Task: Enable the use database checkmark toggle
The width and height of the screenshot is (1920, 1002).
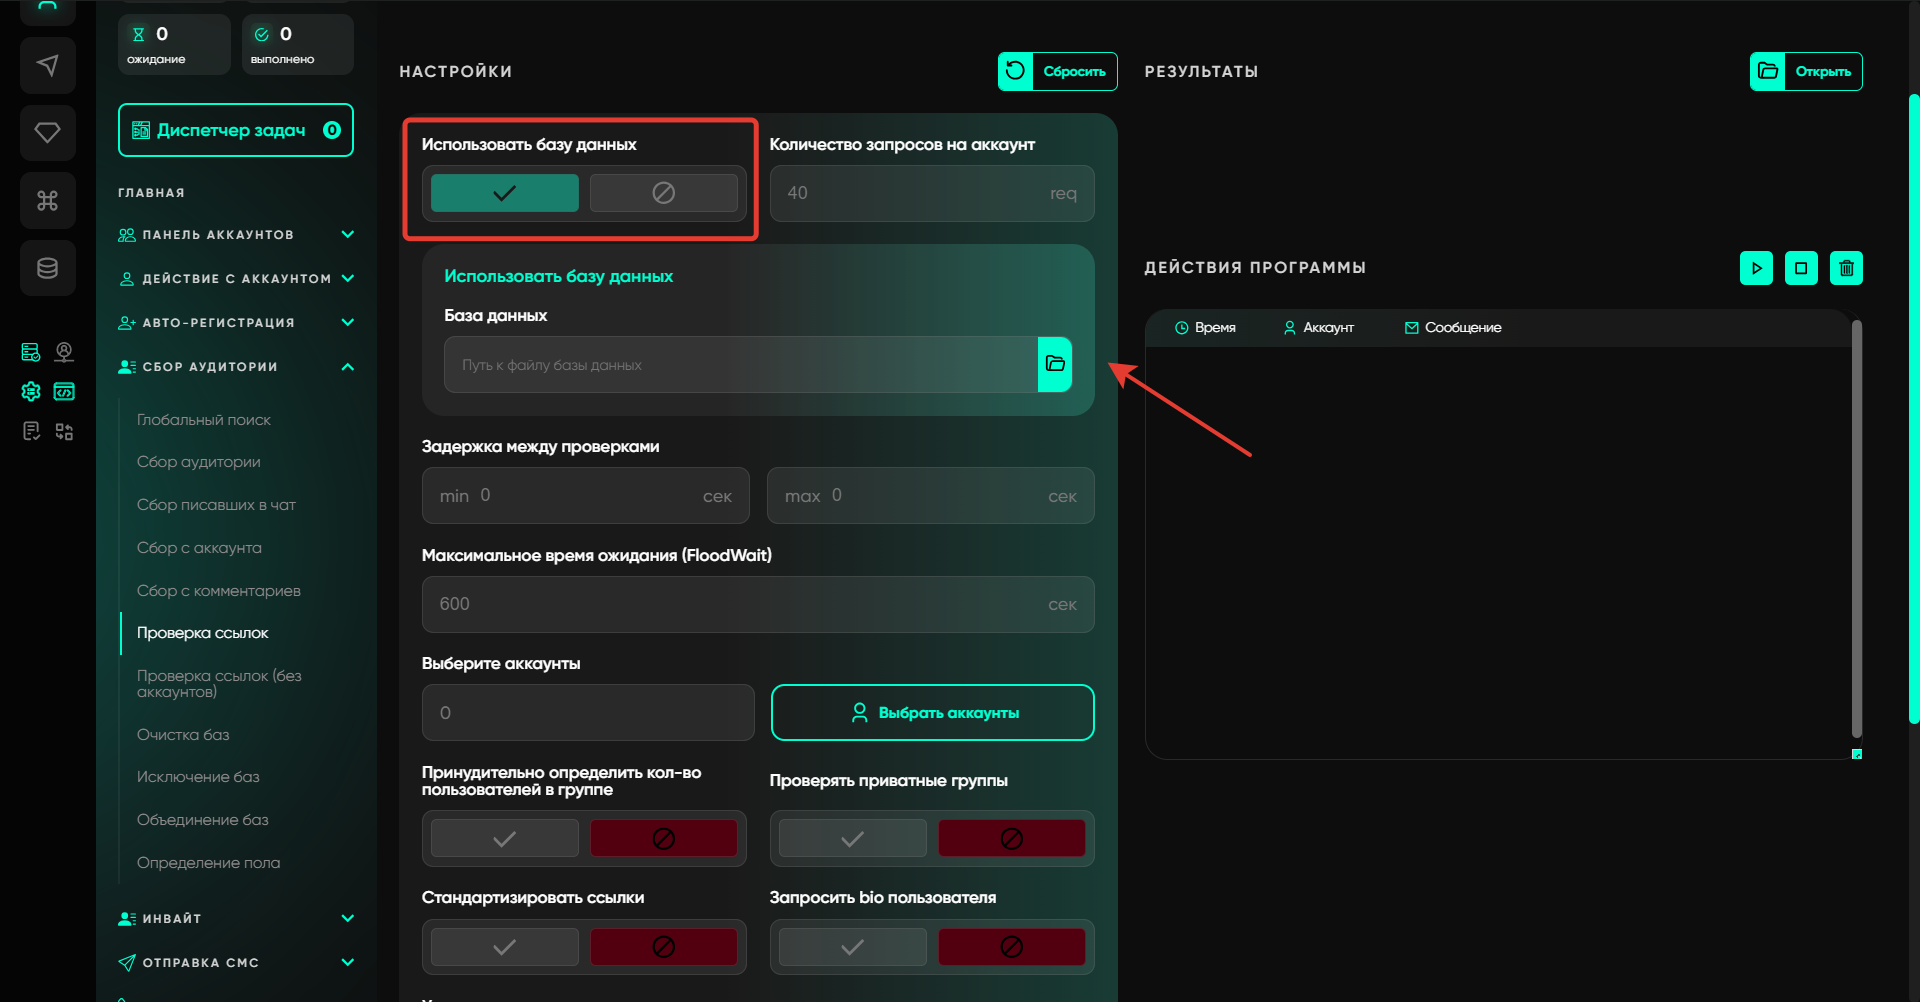Action: pyautogui.click(x=504, y=193)
